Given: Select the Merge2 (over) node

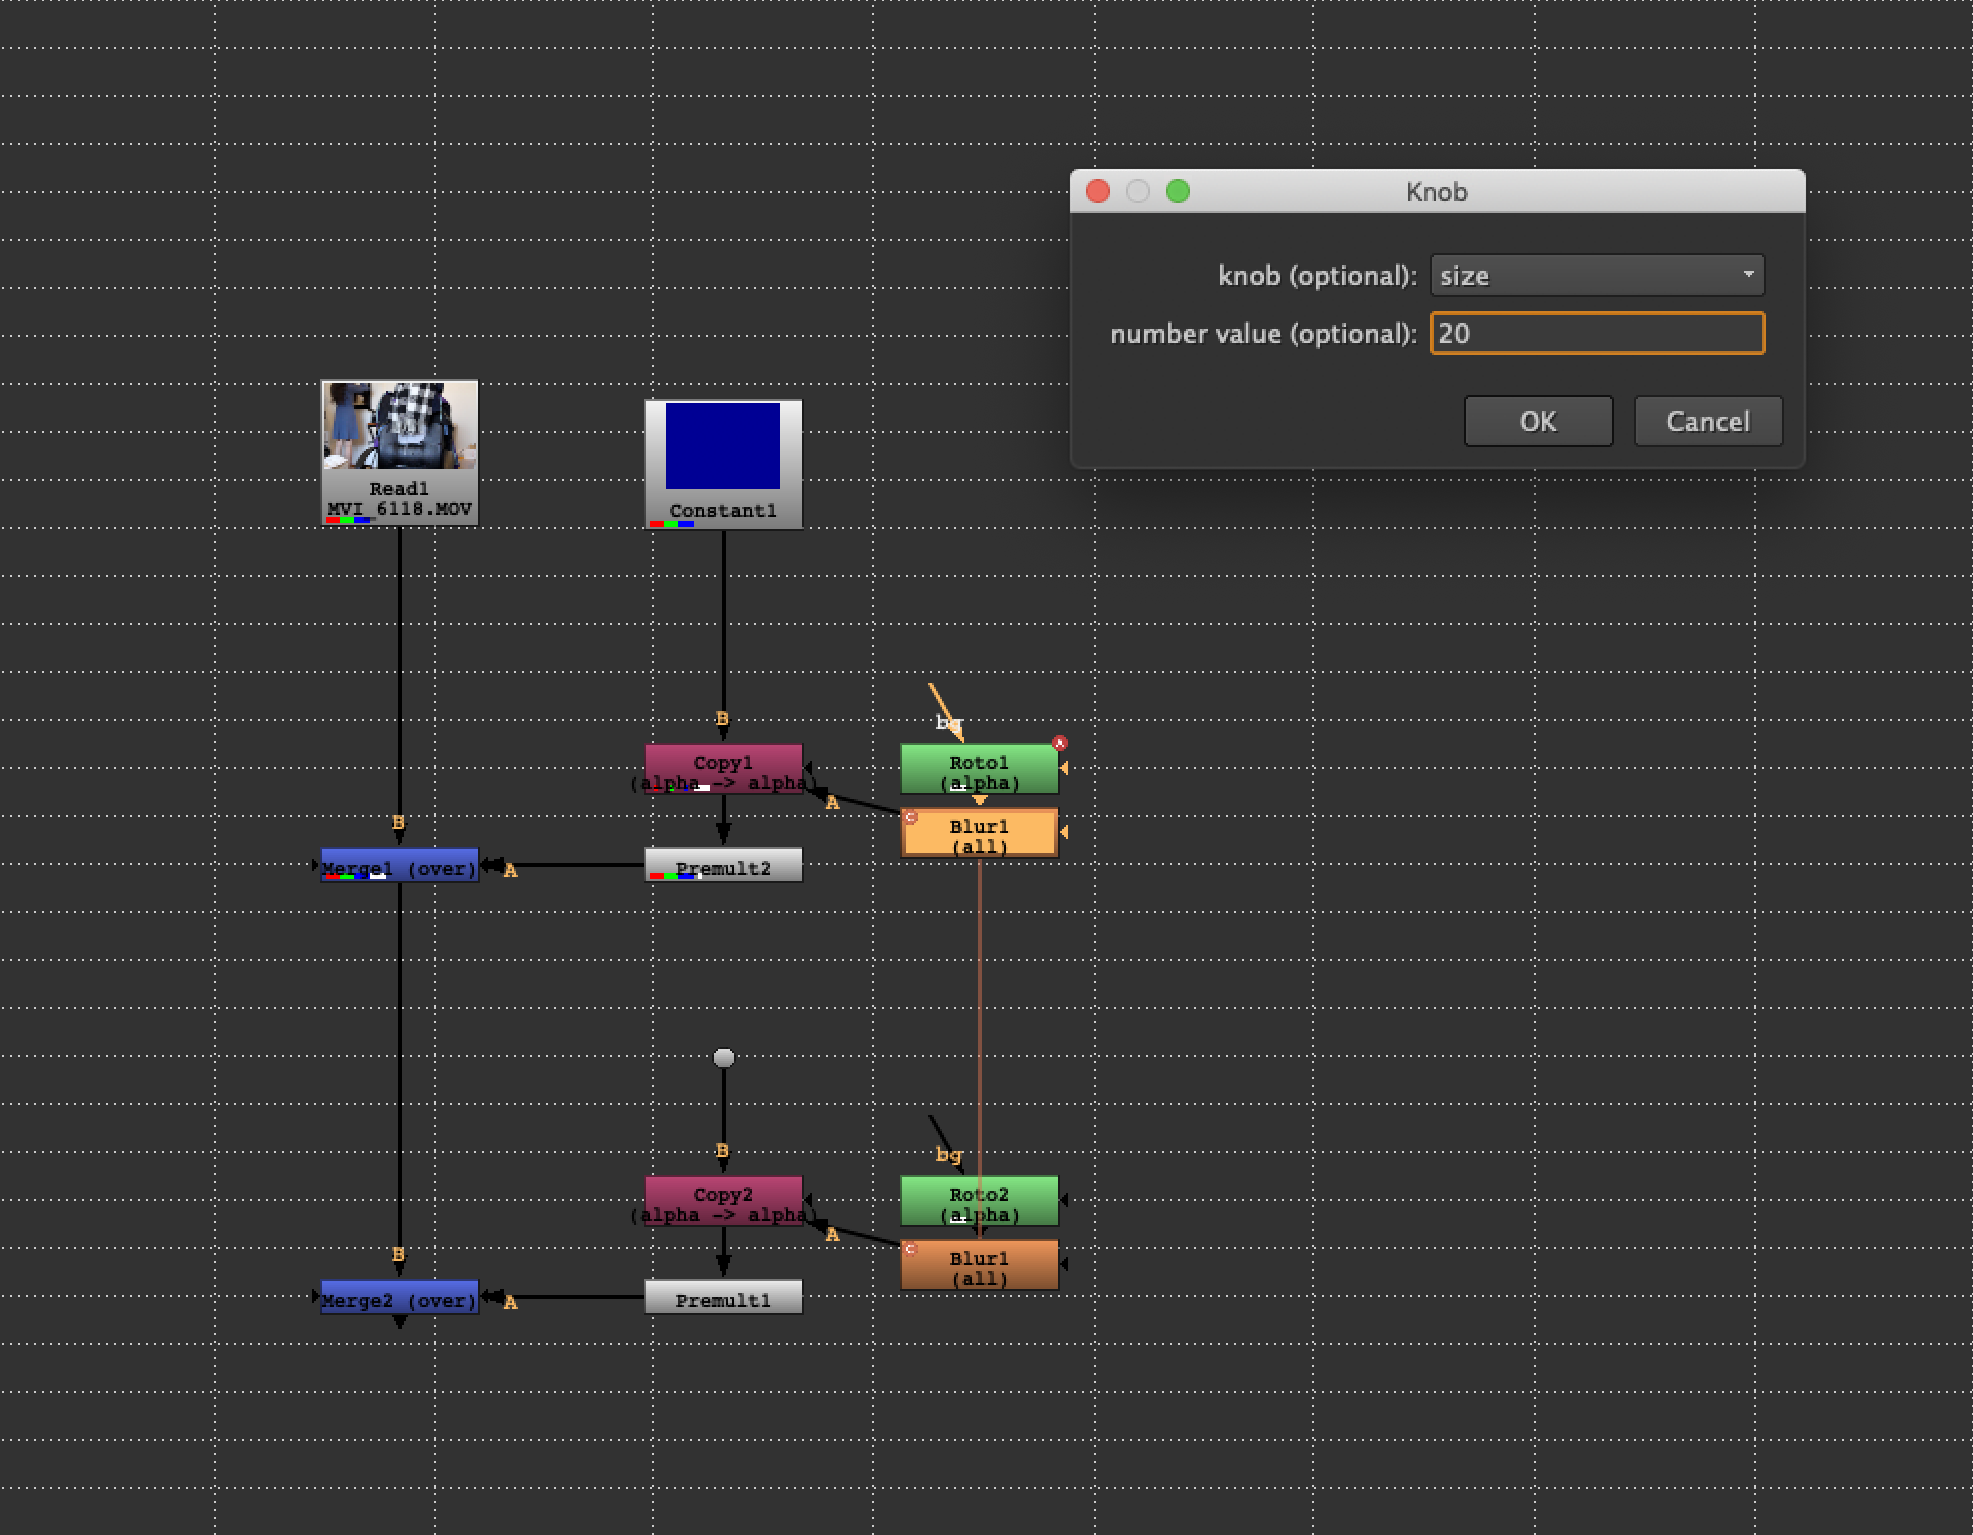Looking at the screenshot, I should tap(399, 1298).
